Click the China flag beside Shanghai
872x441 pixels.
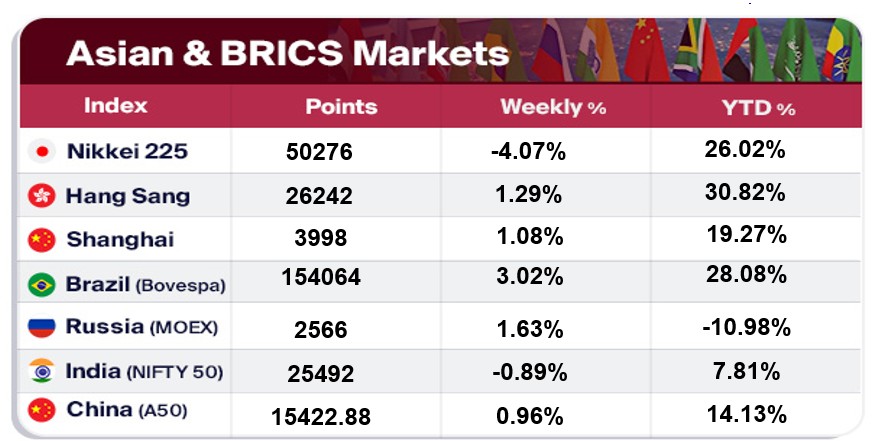(43, 240)
